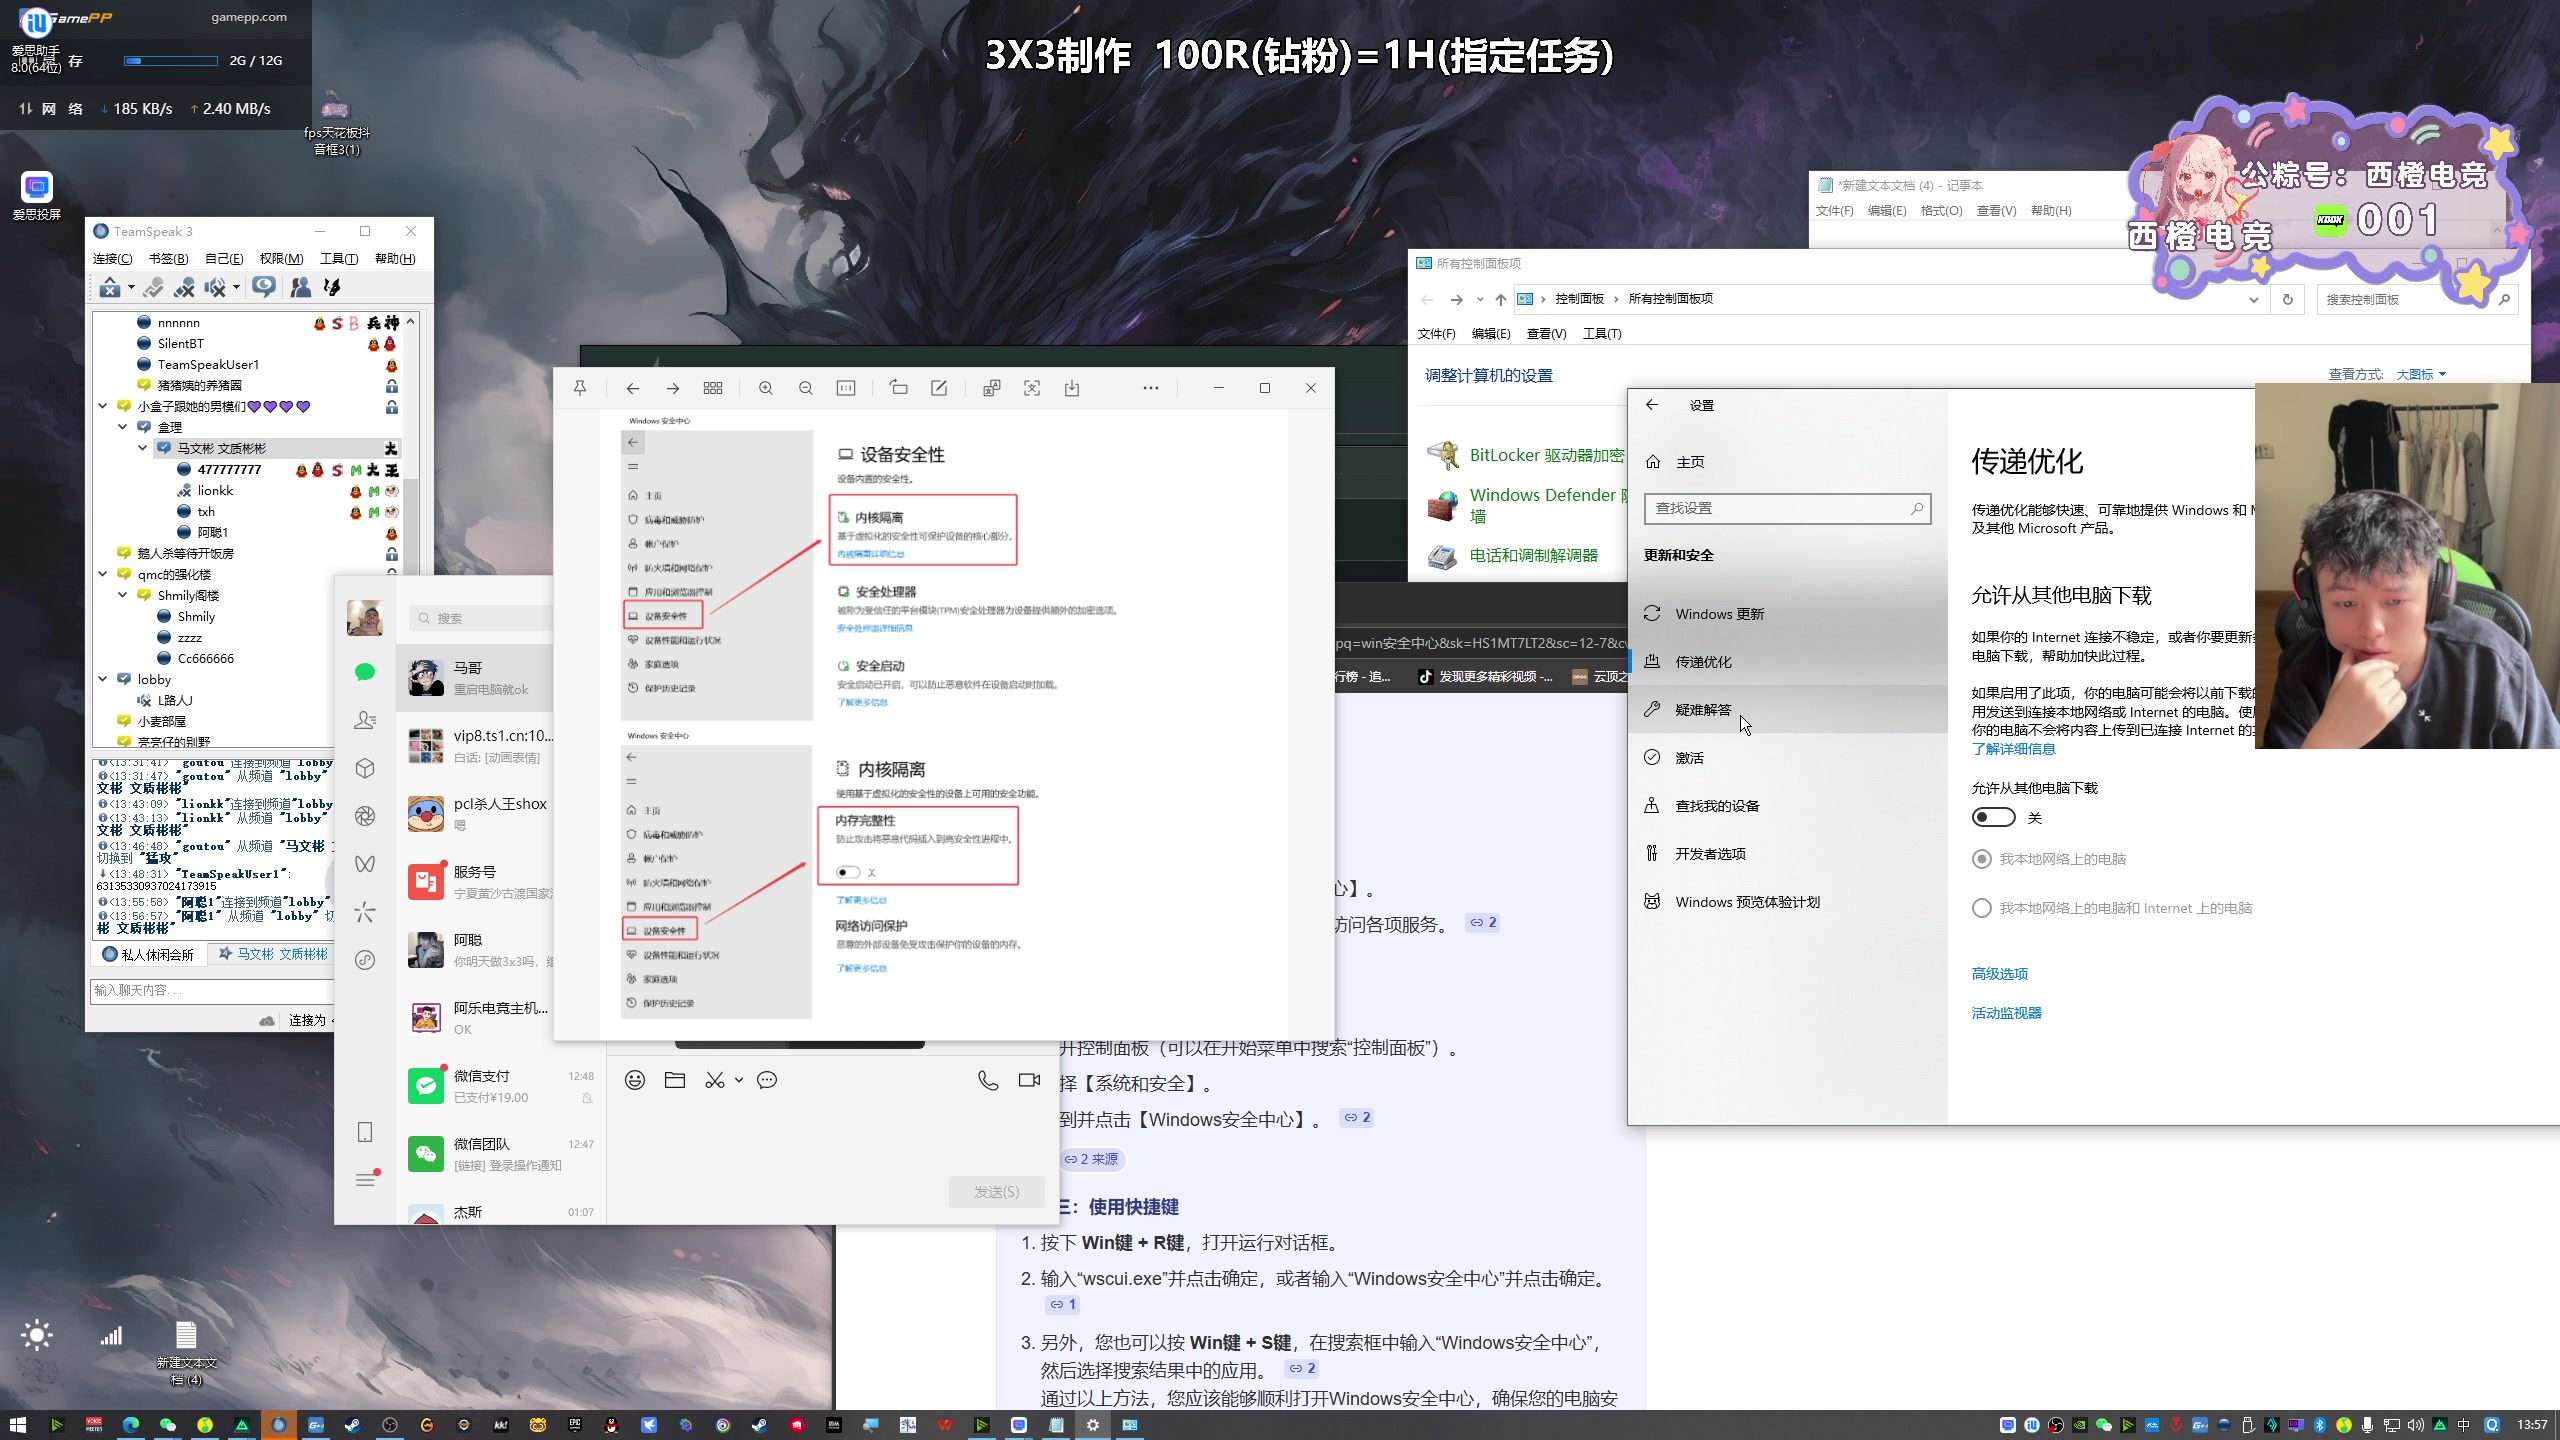Image resolution: width=2560 pixels, height=1440 pixels.
Task: Save the picture with the download icon
Action: [x=1072, y=388]
